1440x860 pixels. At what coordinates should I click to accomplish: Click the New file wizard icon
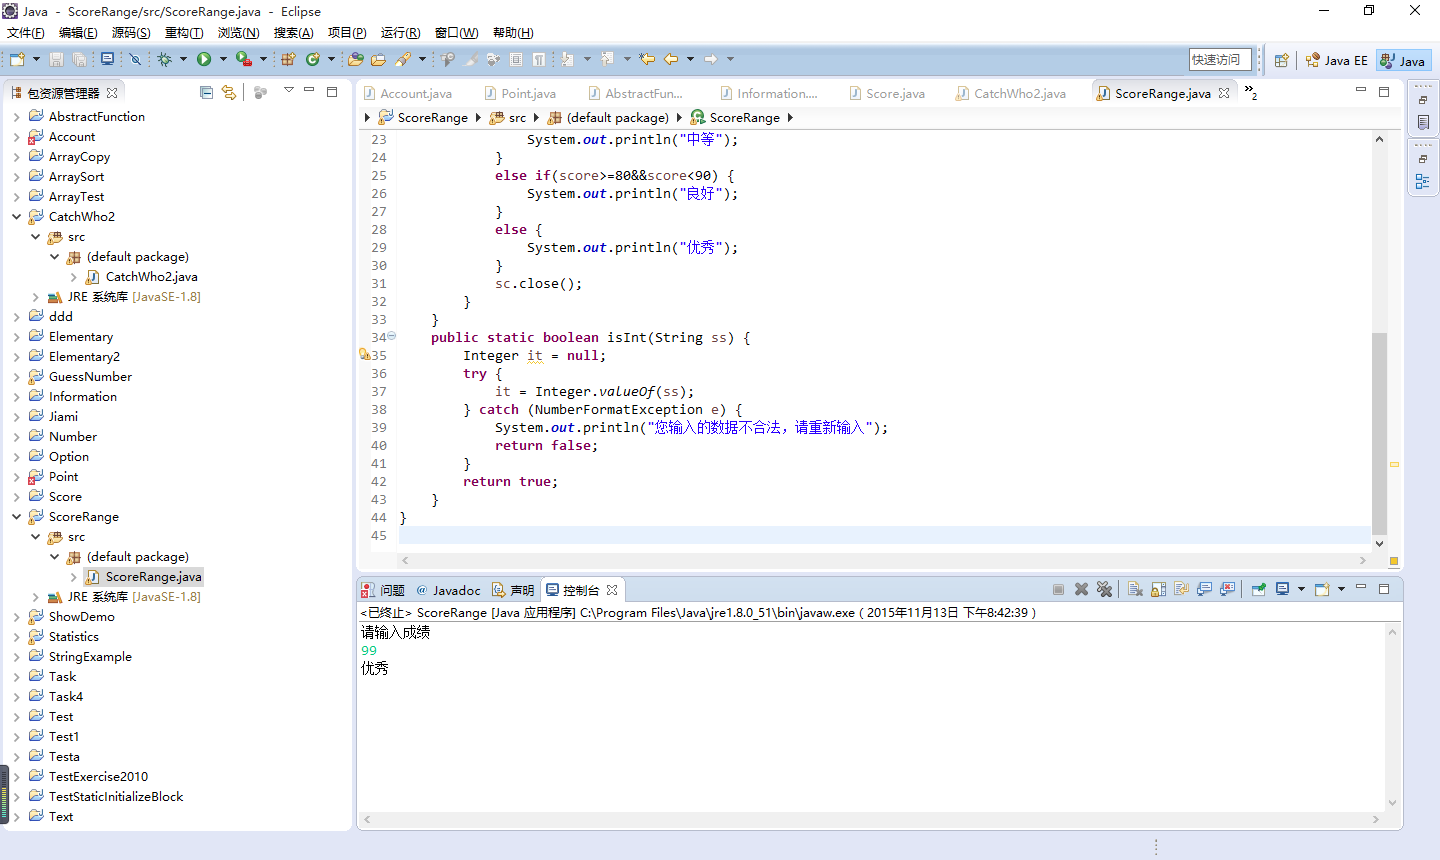(x=17, y=59)
